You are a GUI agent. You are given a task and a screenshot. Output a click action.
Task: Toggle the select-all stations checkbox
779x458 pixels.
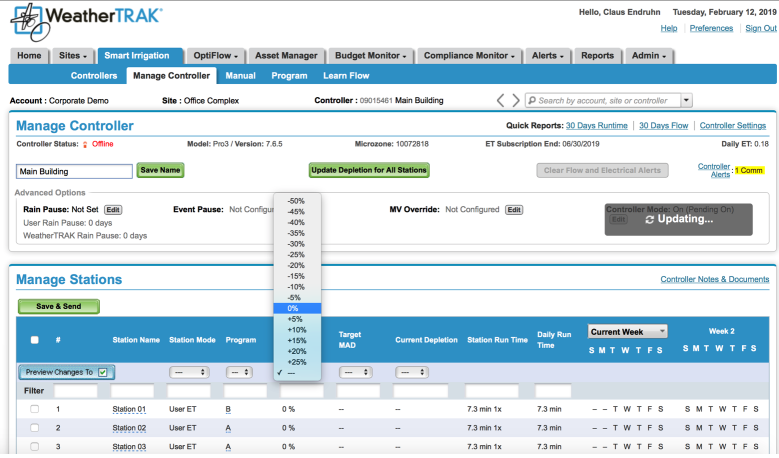click(x=34, y=340)
